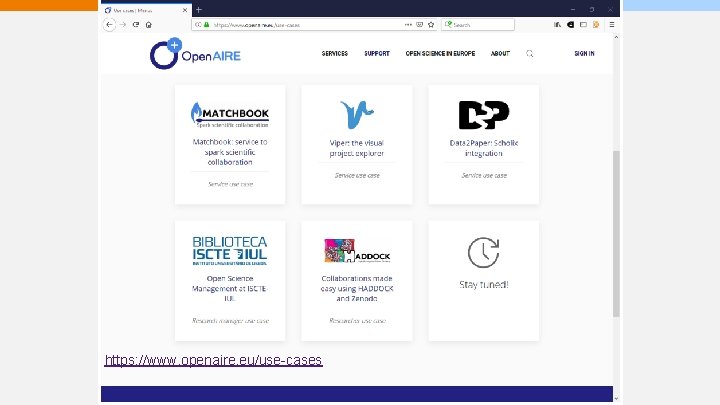Click the scrollbar up arrow

click(616, 37)
